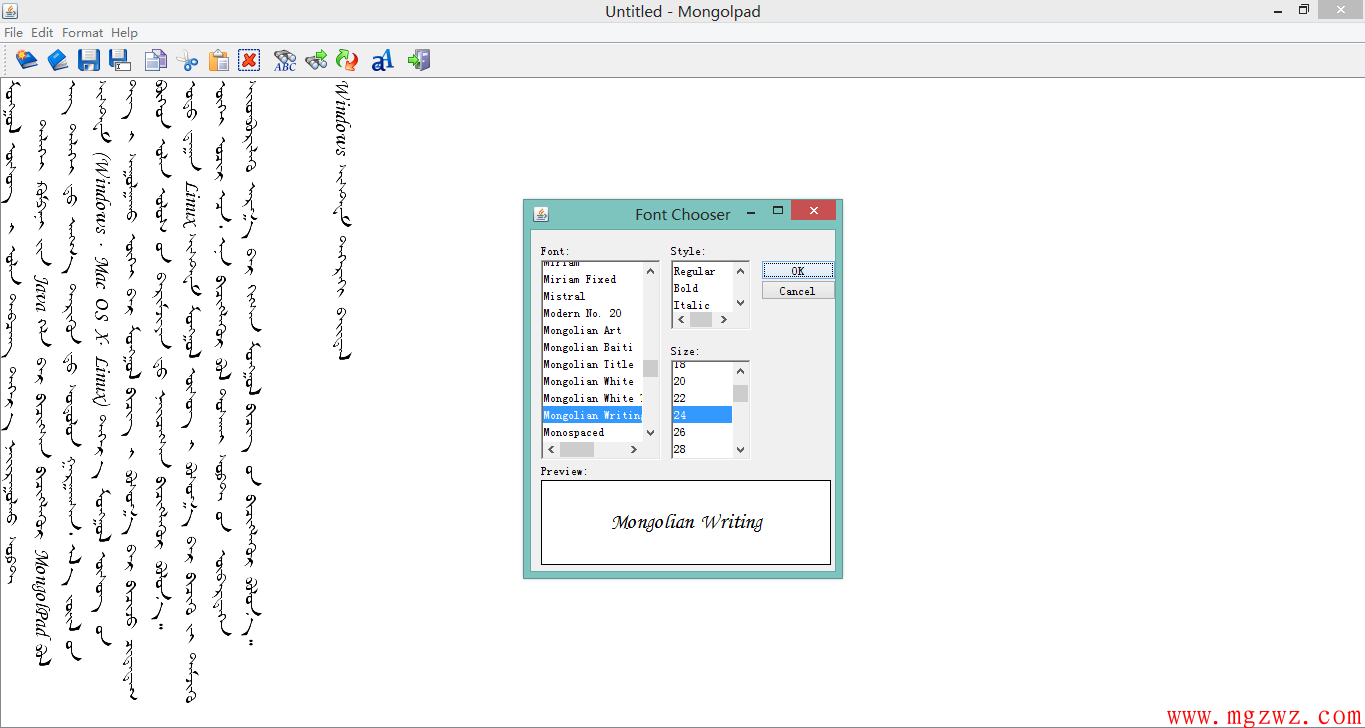
Task: Open the Format menu
Action: [x=83, y=33]
